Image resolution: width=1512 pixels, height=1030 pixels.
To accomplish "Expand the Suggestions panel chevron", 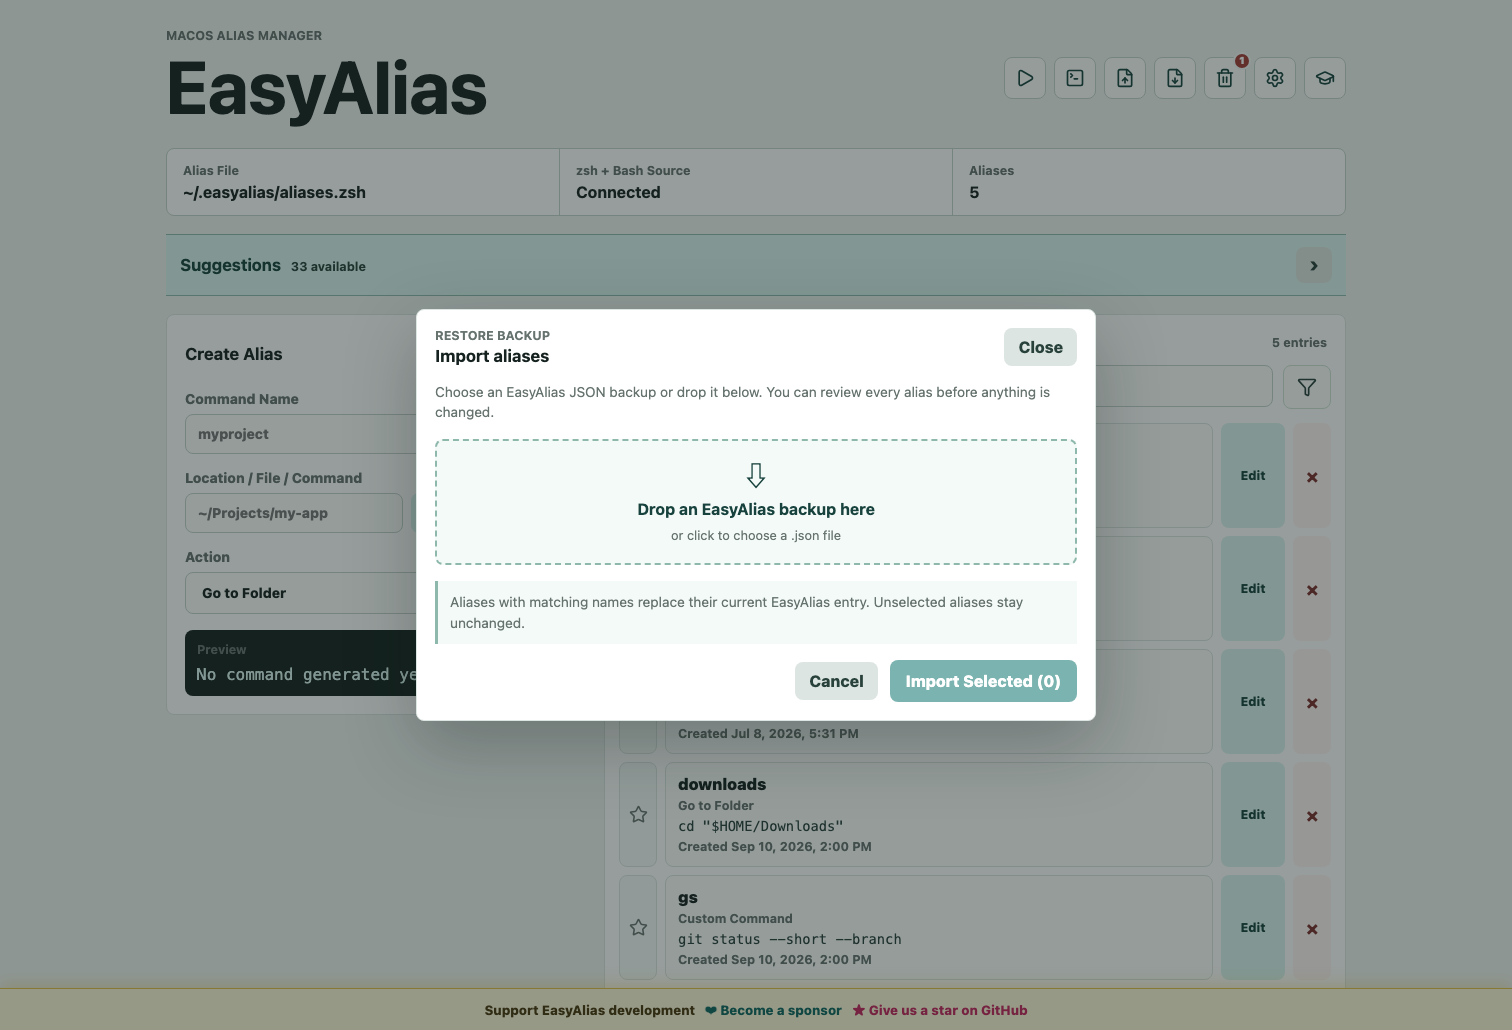I will [x=1314, y=265].
